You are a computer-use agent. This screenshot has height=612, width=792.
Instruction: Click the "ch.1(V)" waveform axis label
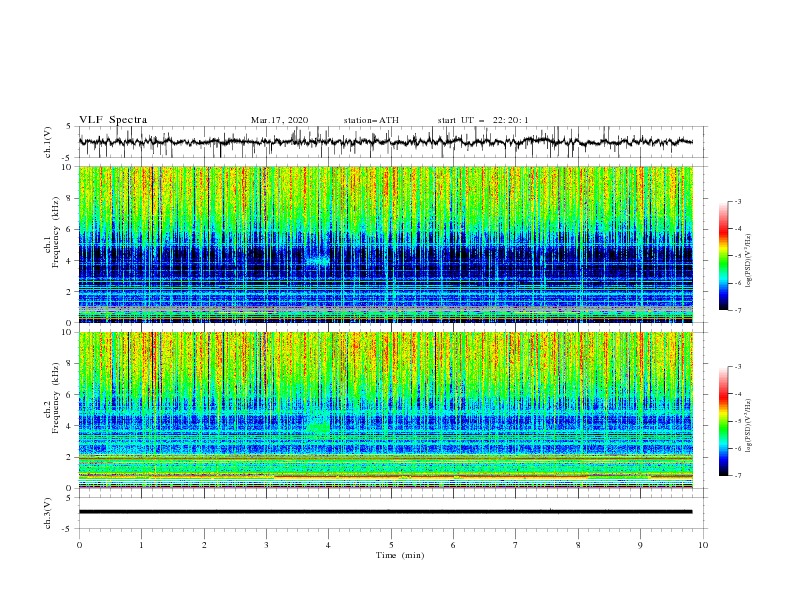[x=48, y=142]
